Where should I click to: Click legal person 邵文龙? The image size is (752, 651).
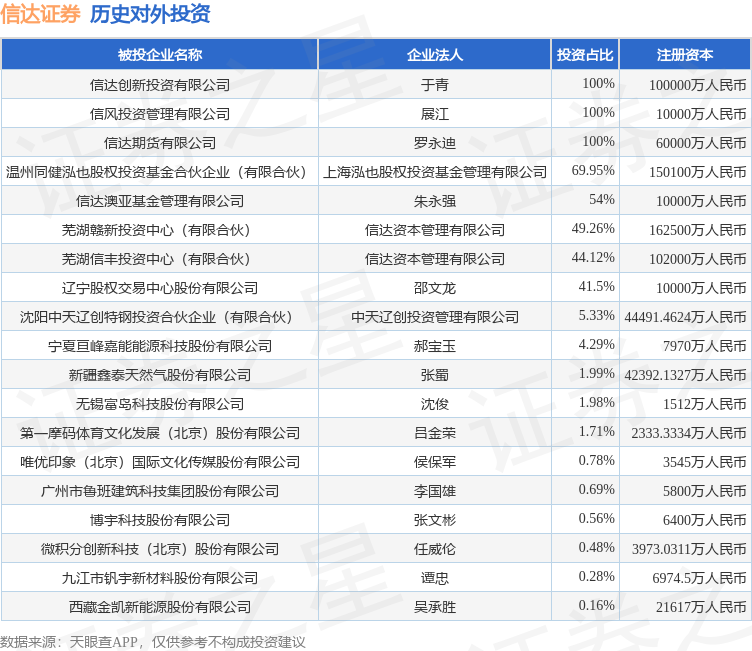[x=435, y=288]
